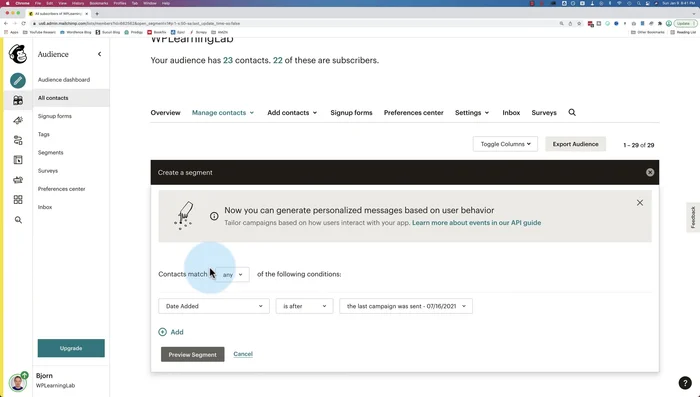Image resolution: width=700 pixels, height=397 pixels.
Task: Expand the Manage contacts menu
Action: pos(223,113)
